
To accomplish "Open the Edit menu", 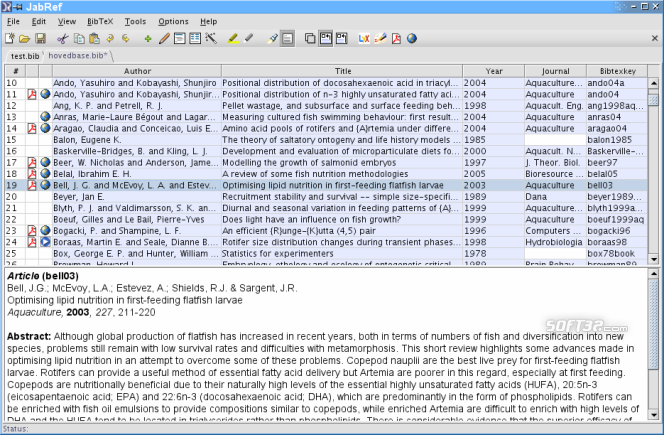I will (39, 22).
